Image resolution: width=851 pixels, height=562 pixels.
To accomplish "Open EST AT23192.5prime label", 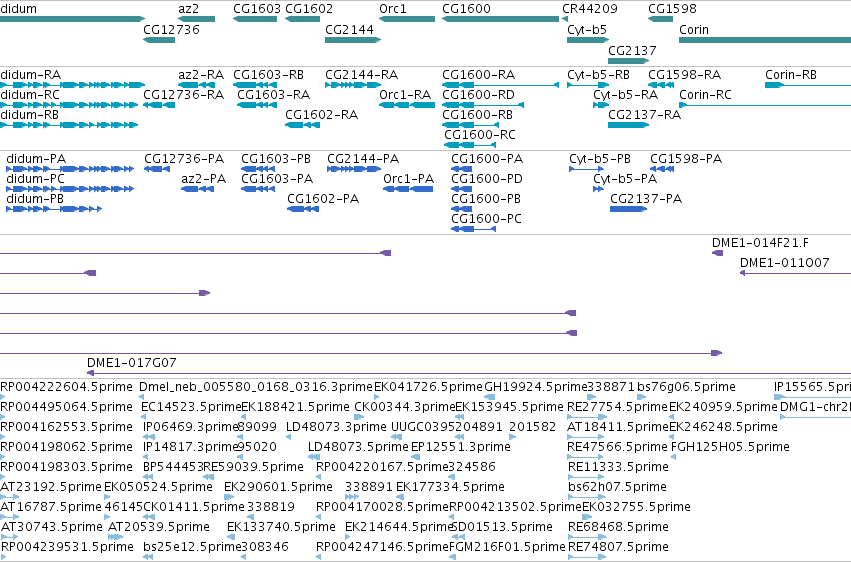I will 50,487.
